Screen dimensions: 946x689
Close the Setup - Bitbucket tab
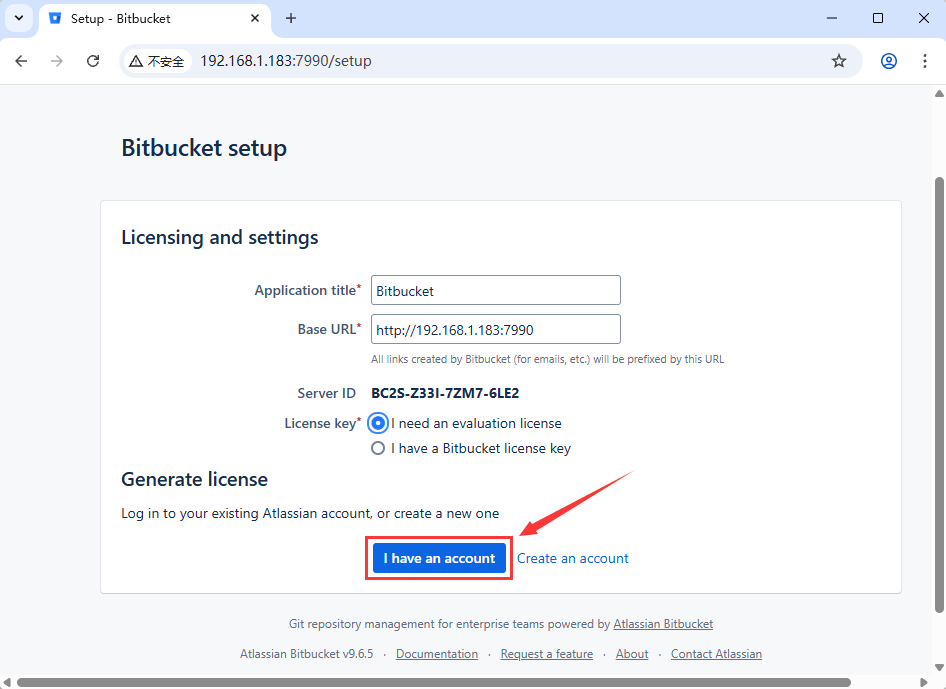(x=255, y=18)
